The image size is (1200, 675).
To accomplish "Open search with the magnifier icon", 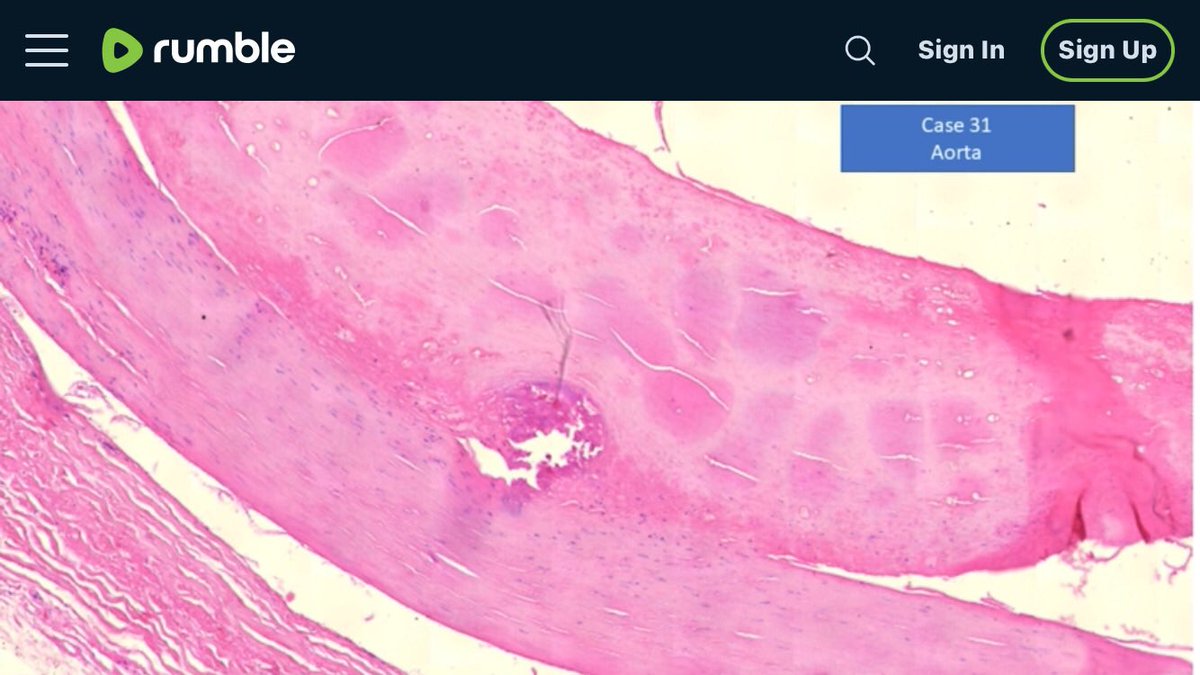I will 859,50.
